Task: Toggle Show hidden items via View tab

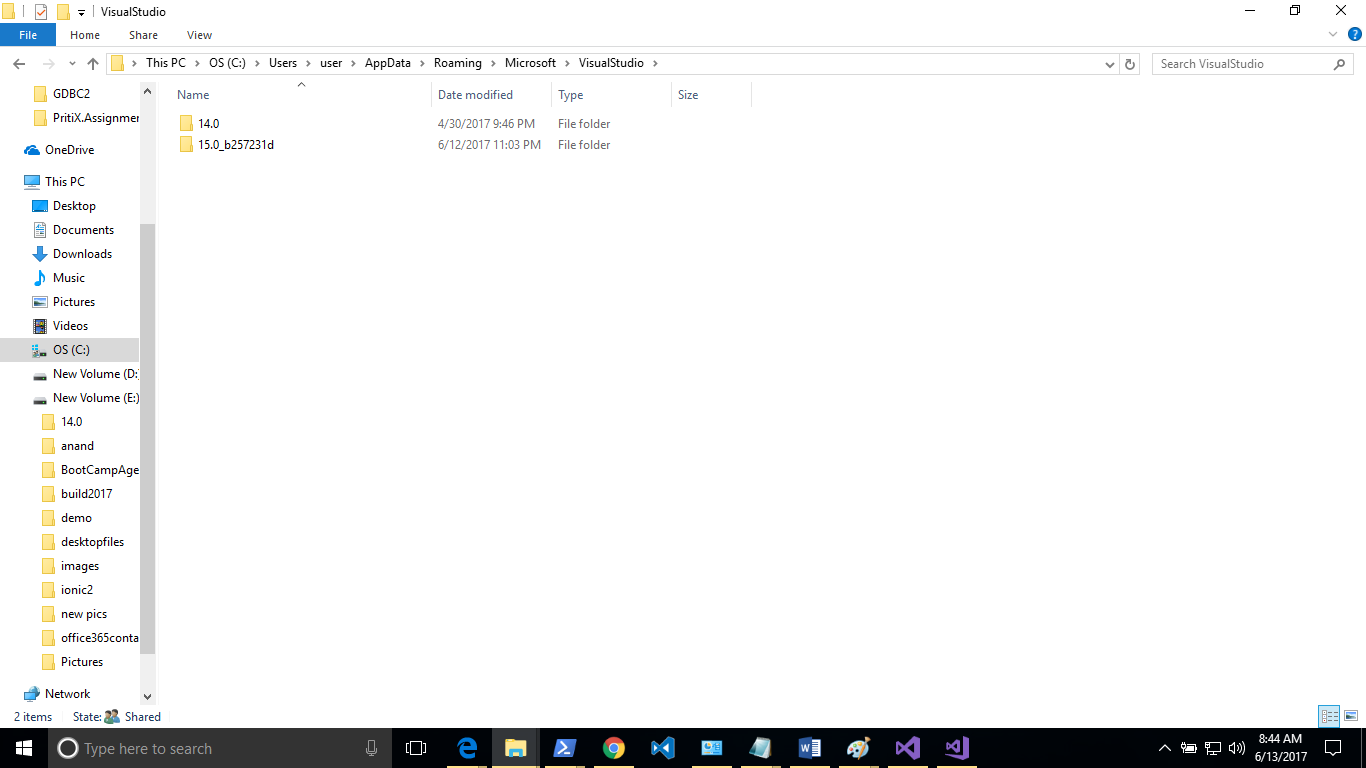Action: (199, 34)
